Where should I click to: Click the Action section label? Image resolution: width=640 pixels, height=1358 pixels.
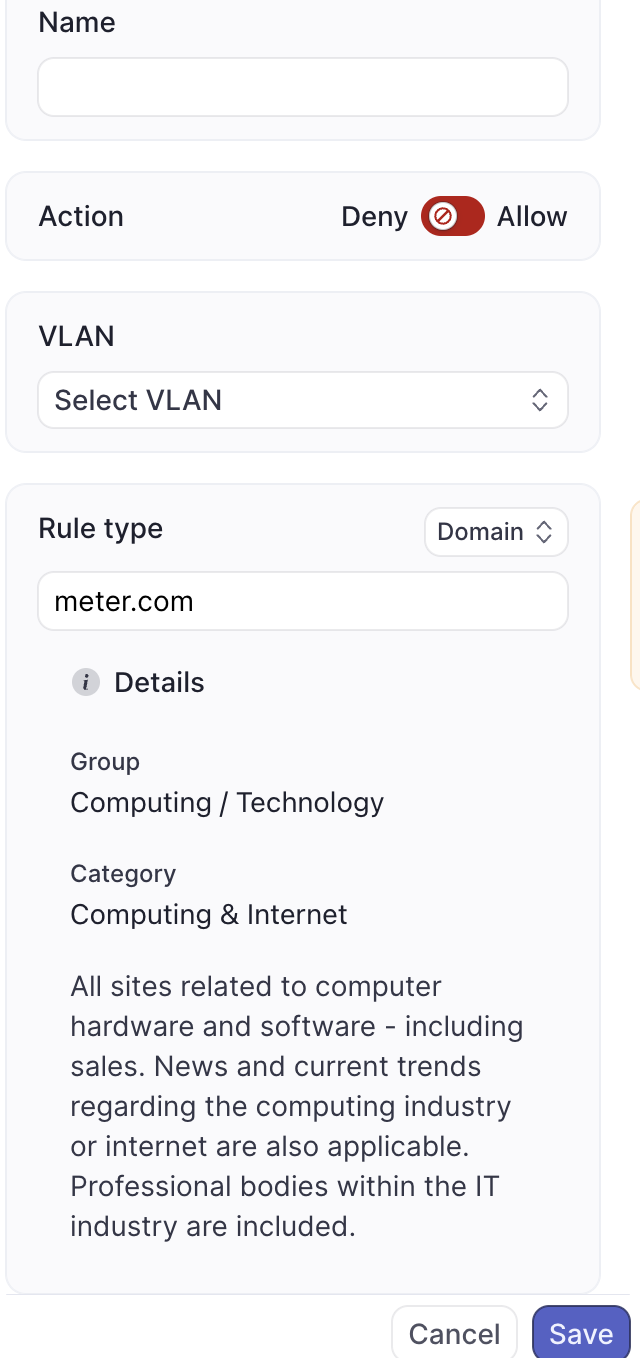pos(81,217)
